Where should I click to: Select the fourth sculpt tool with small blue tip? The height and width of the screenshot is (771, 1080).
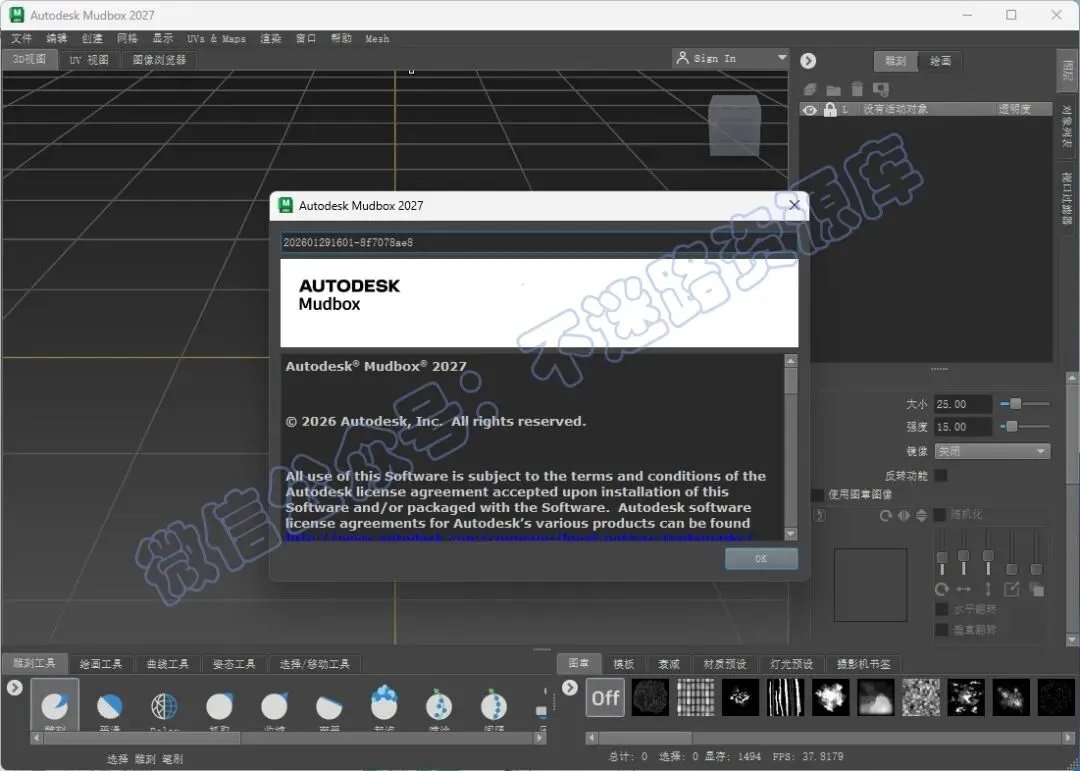(x=219, y=706)
